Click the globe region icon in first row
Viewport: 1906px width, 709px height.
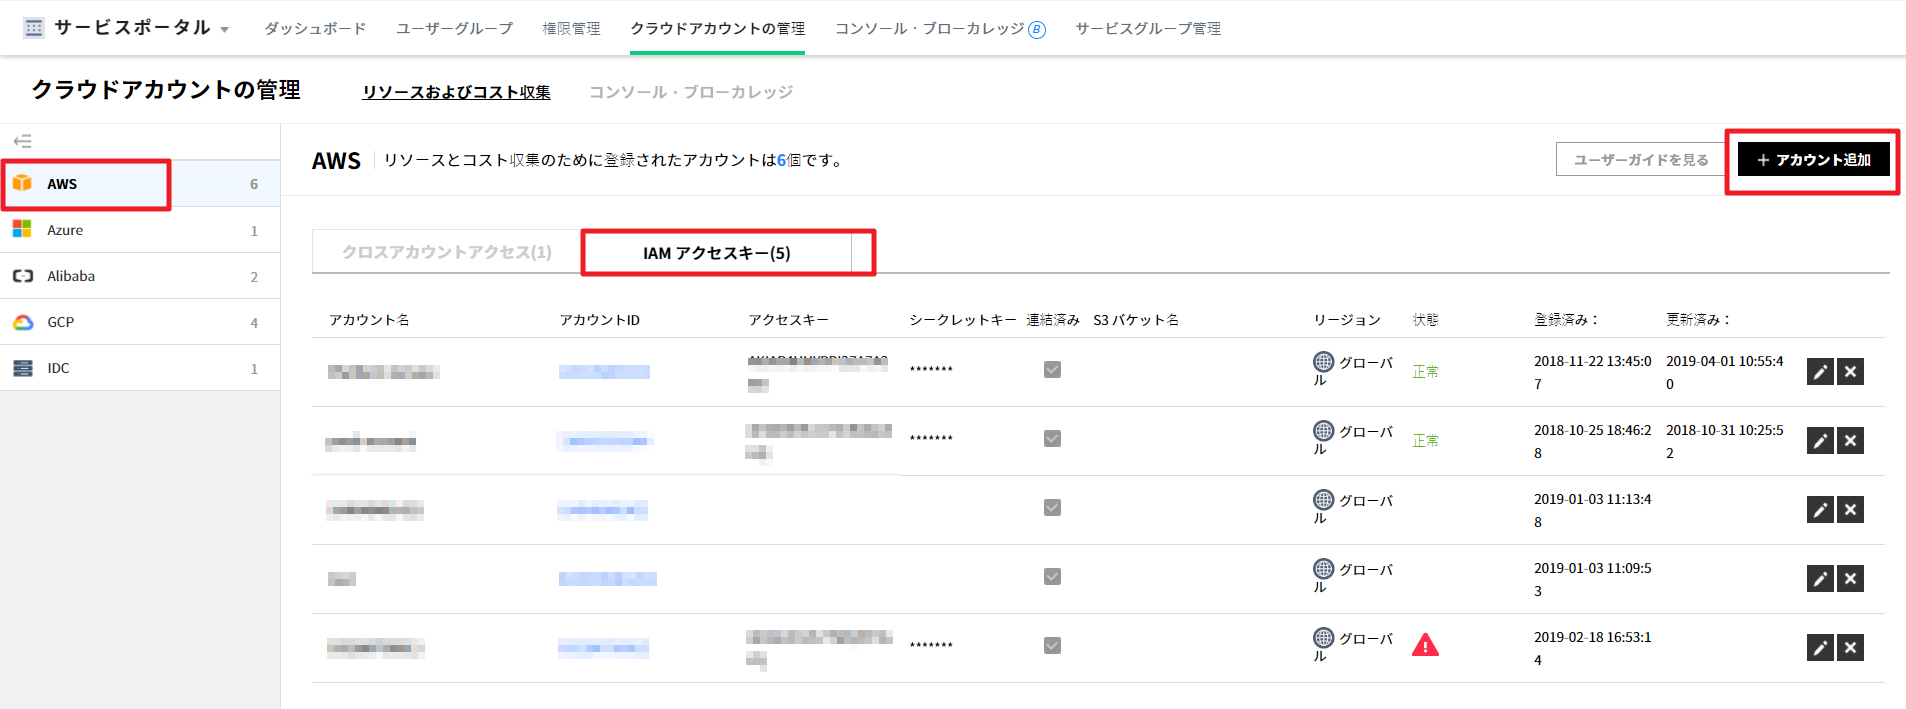click(1323, 361)
